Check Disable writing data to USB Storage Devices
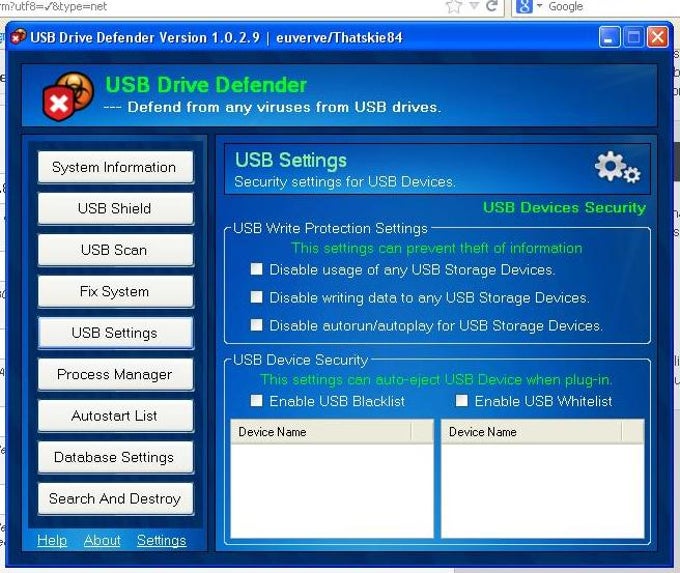 (x=256, y=297)
